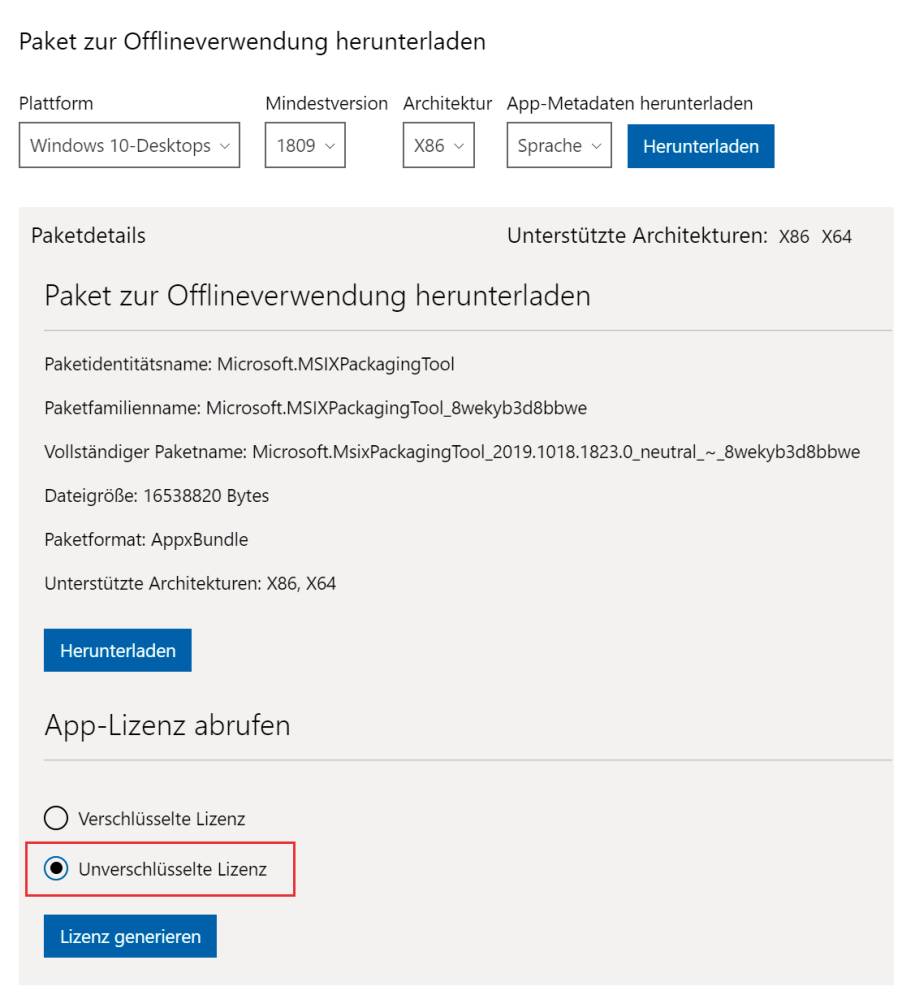Click the Paketdetails heading
The image size is (915, 1008).
tap(89, 235)
